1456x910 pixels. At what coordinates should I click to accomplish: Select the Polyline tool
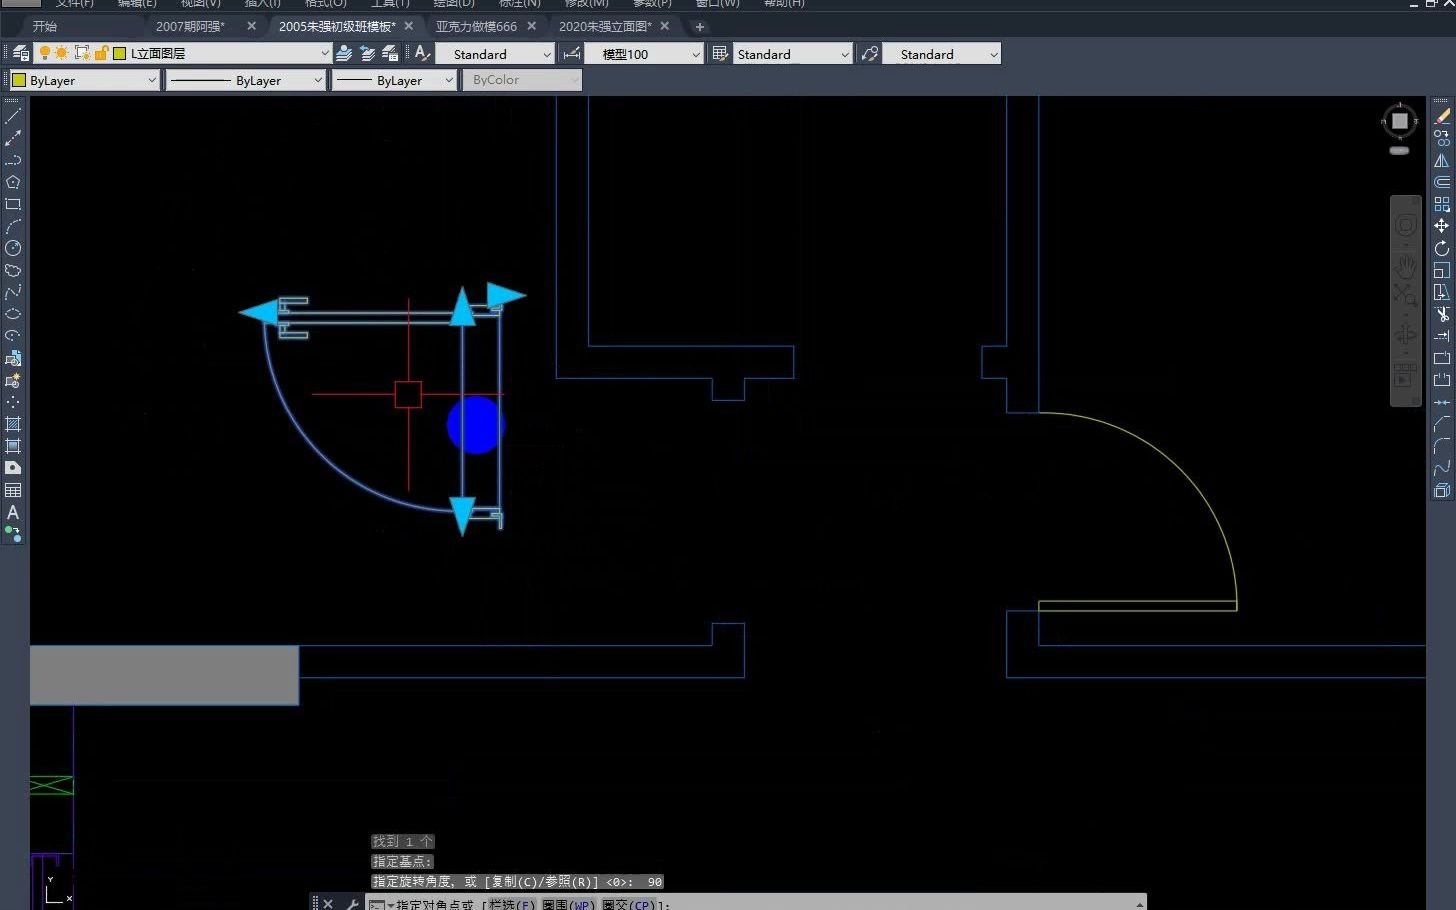click(13, 160)
